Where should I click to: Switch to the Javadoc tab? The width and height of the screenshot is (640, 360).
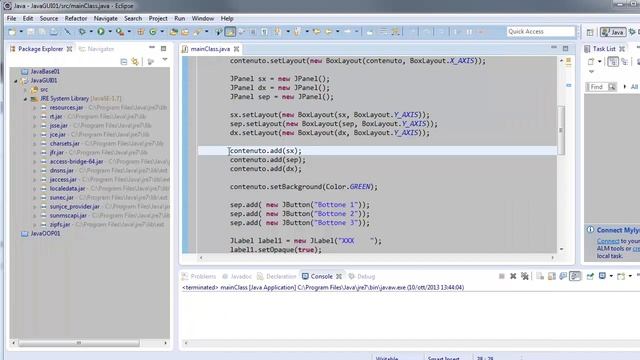coord(237,276)
